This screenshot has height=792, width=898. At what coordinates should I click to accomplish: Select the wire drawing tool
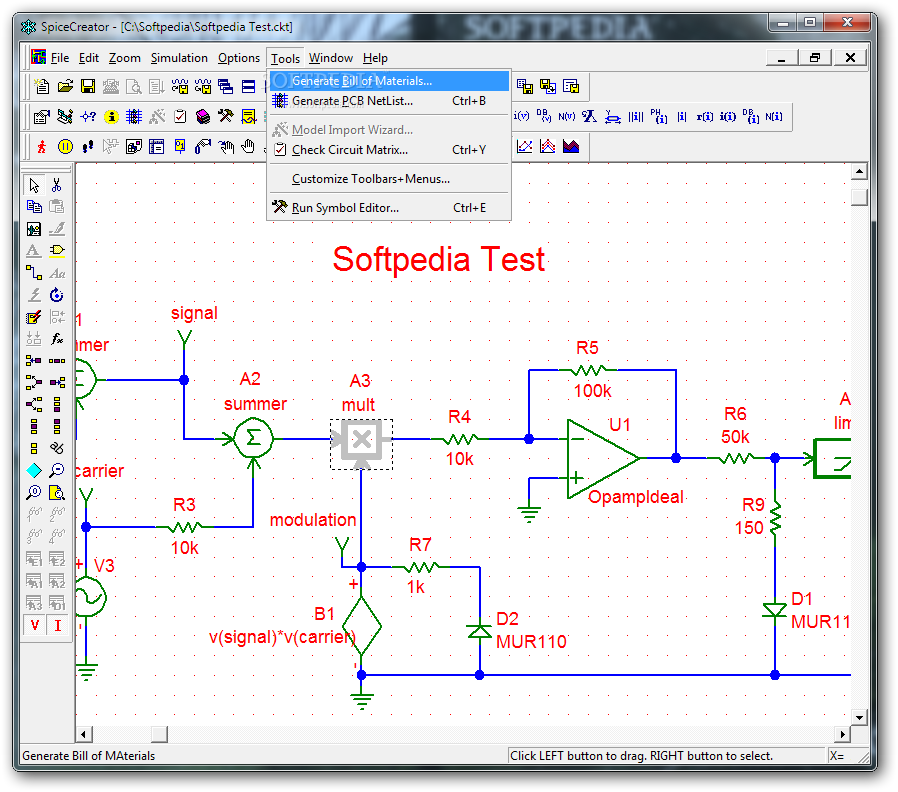tap(34, 273)
